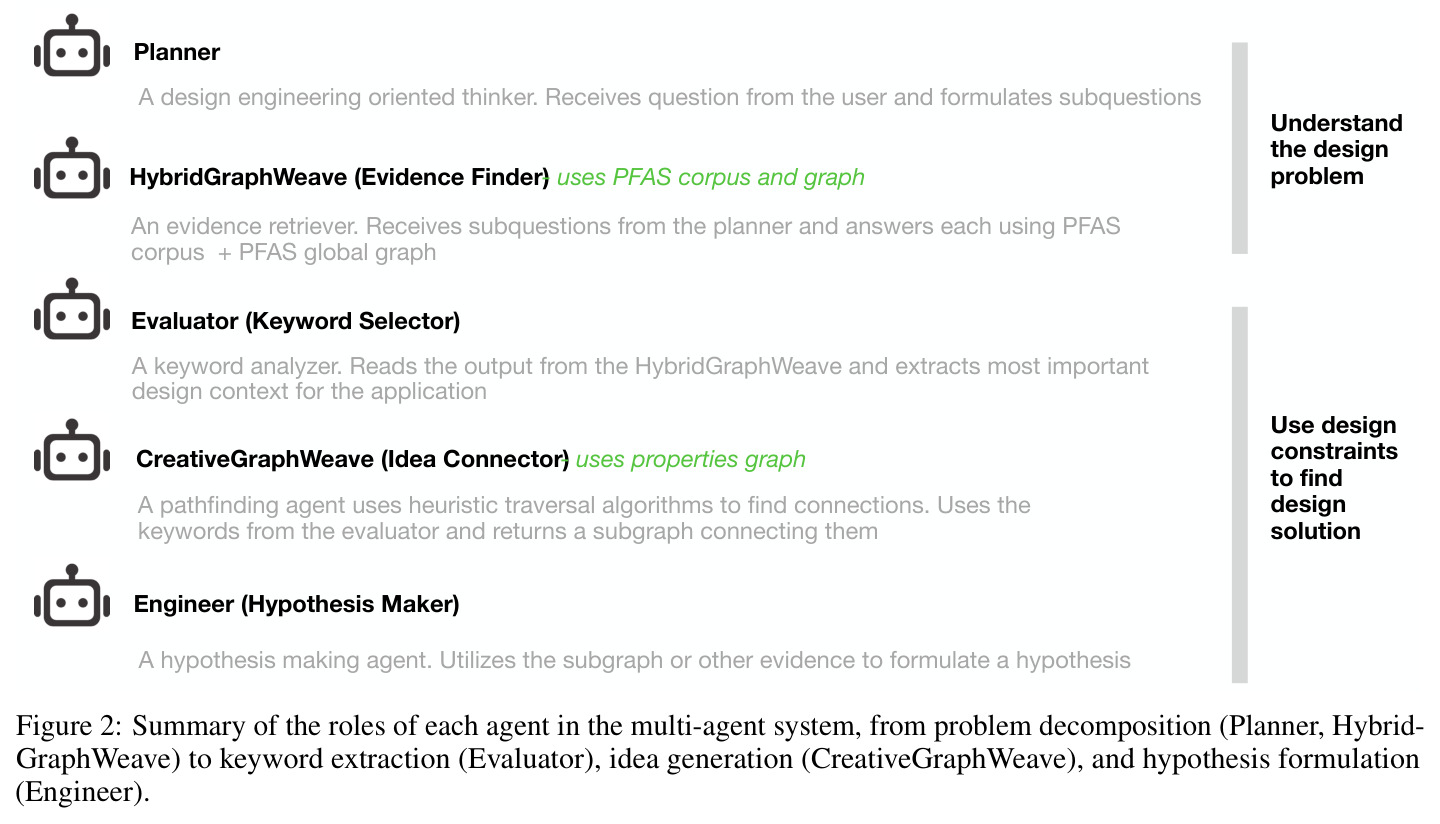Click HybridGraphWeave (Evidence Finder) title
Screen dimensions: 1440x824
click(x=340, y=178)
